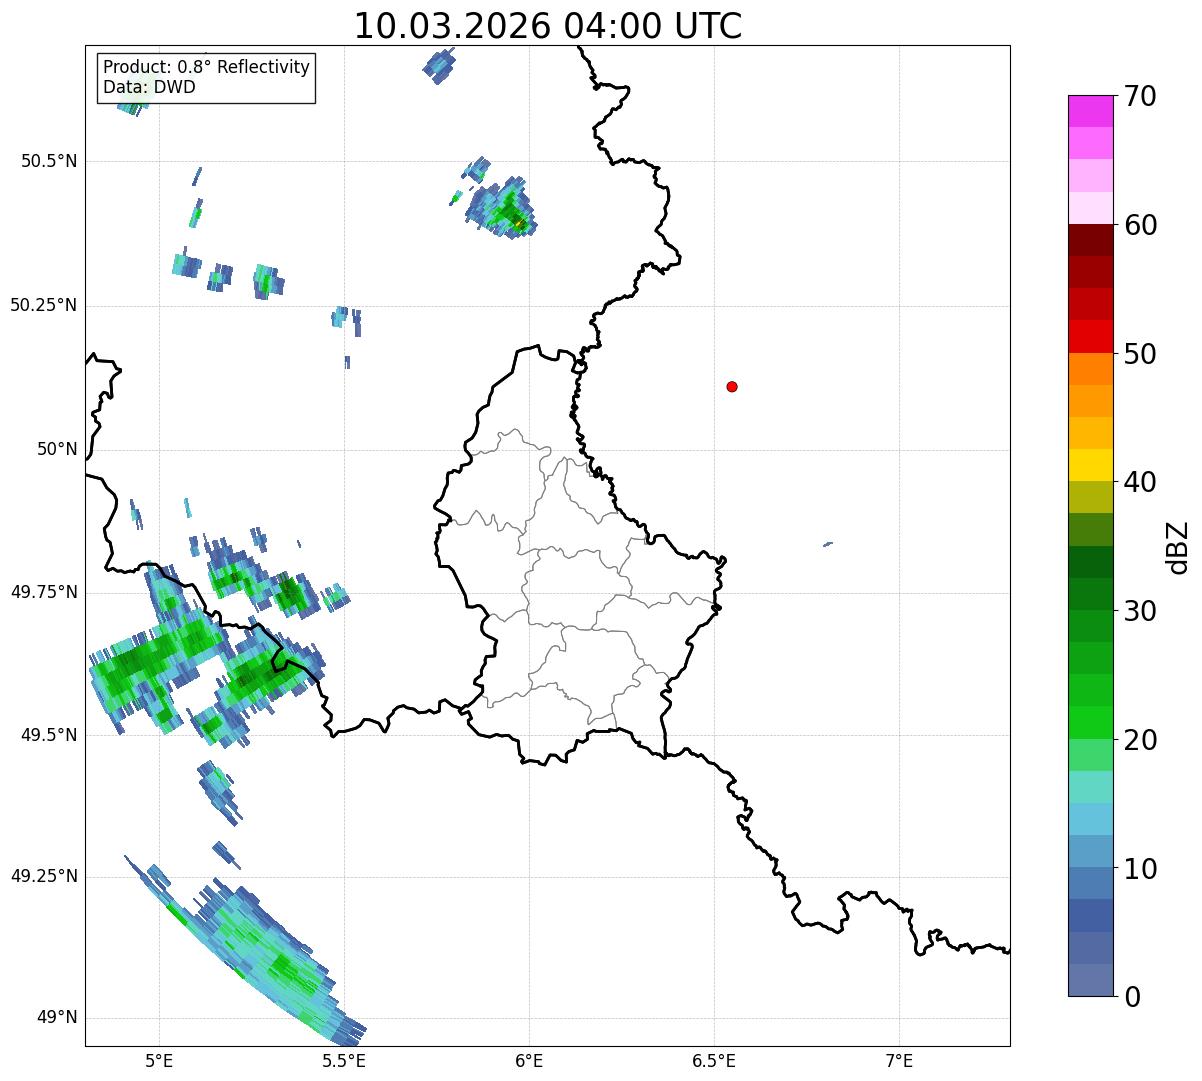
Task: Click the title "10.03.2026 04:00 UTC"
Action: [x=548, y=25]
